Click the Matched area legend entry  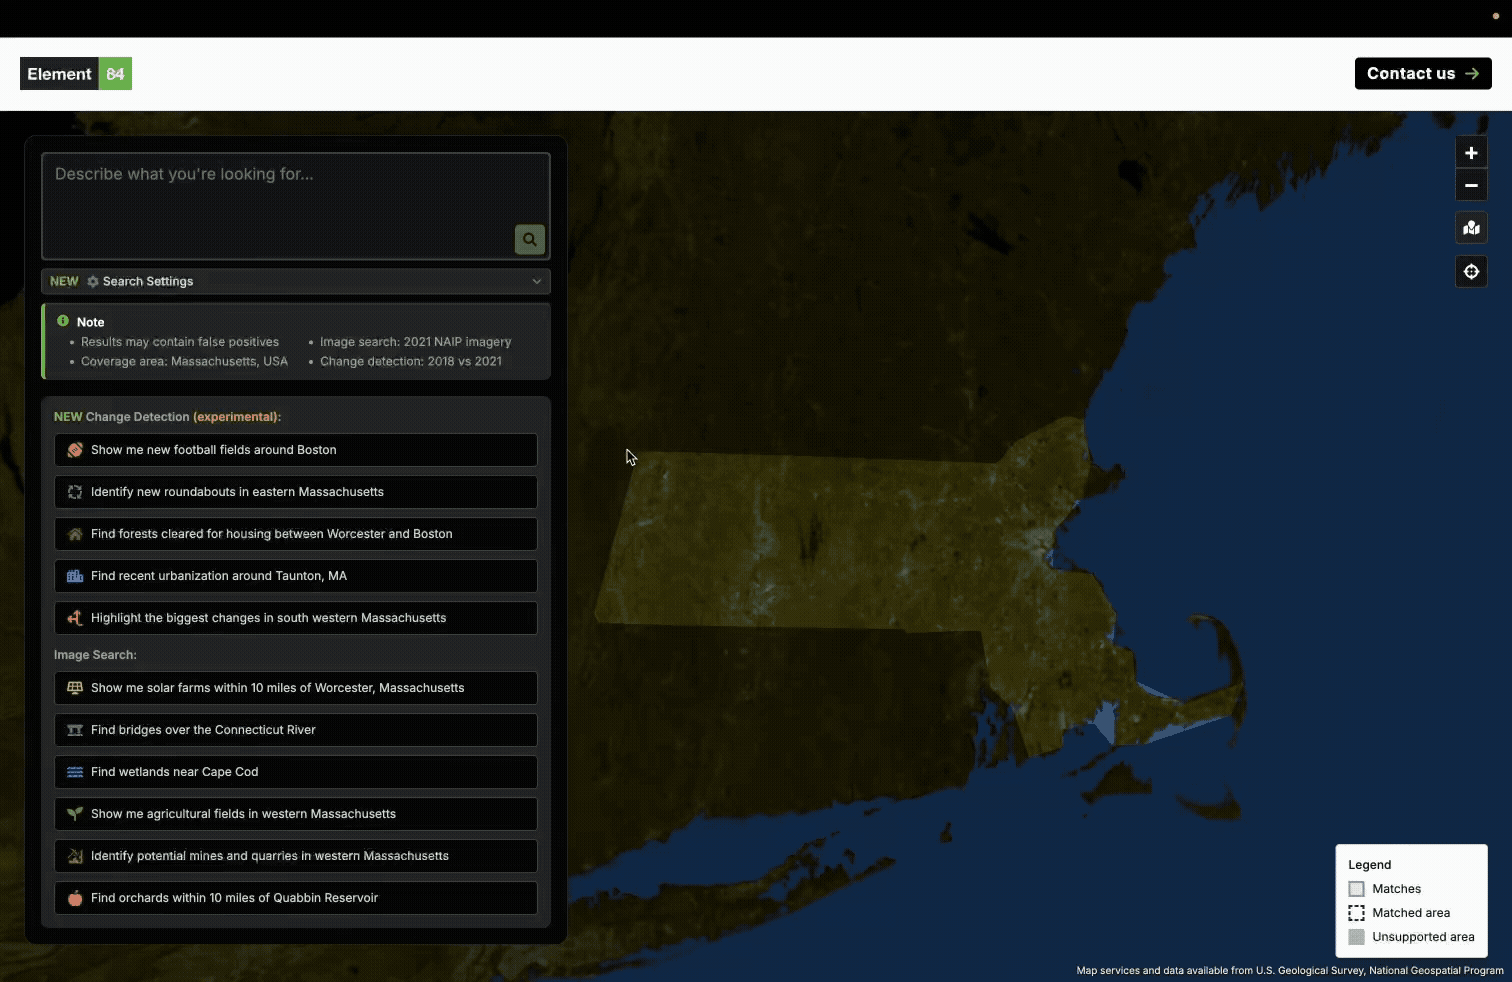click(1356, 913)
